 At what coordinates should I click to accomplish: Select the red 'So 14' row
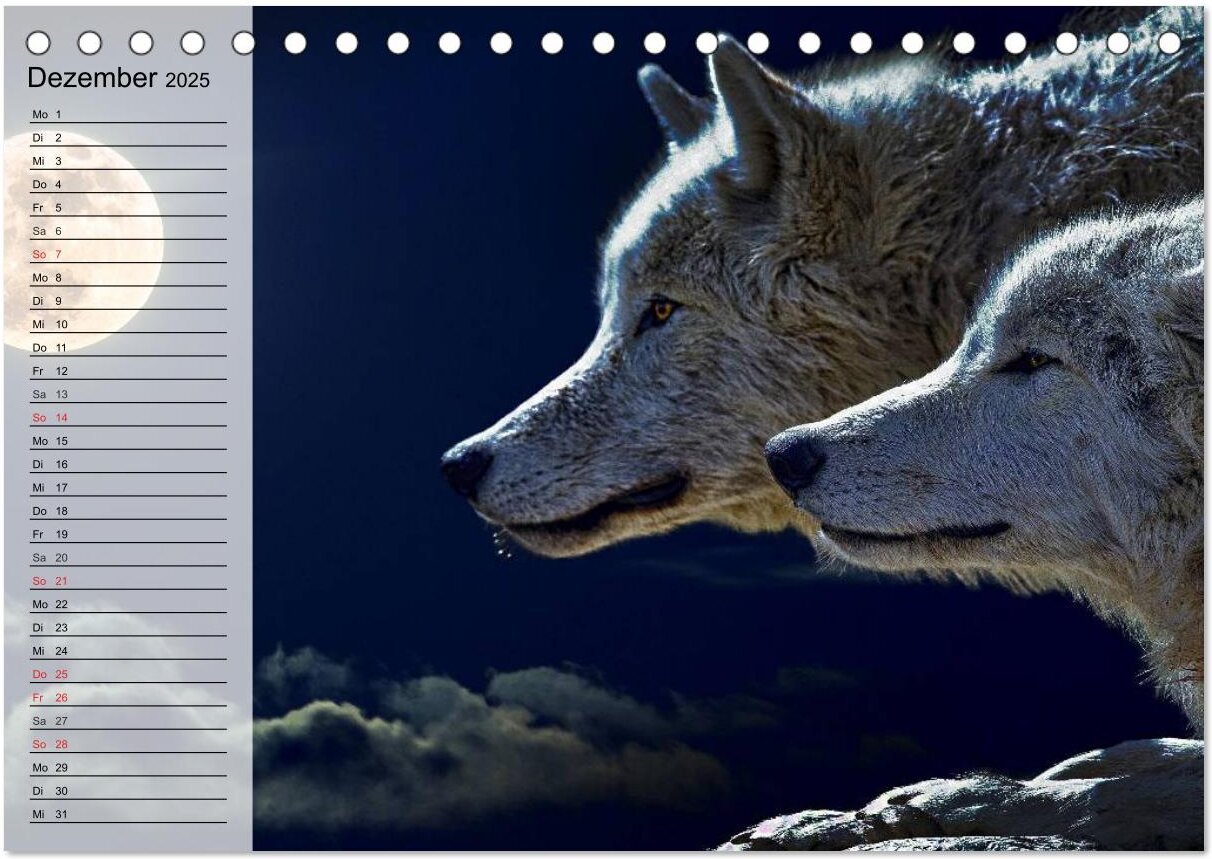click(x=128, y=417)
